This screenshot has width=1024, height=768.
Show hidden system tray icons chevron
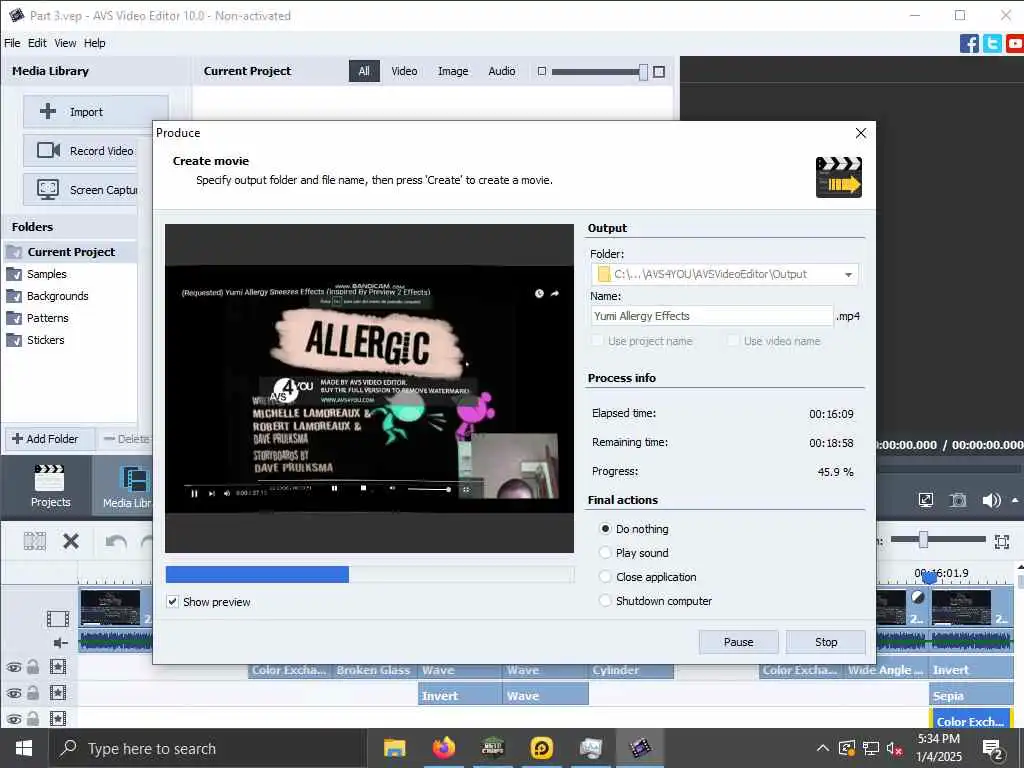coord(823,748)
